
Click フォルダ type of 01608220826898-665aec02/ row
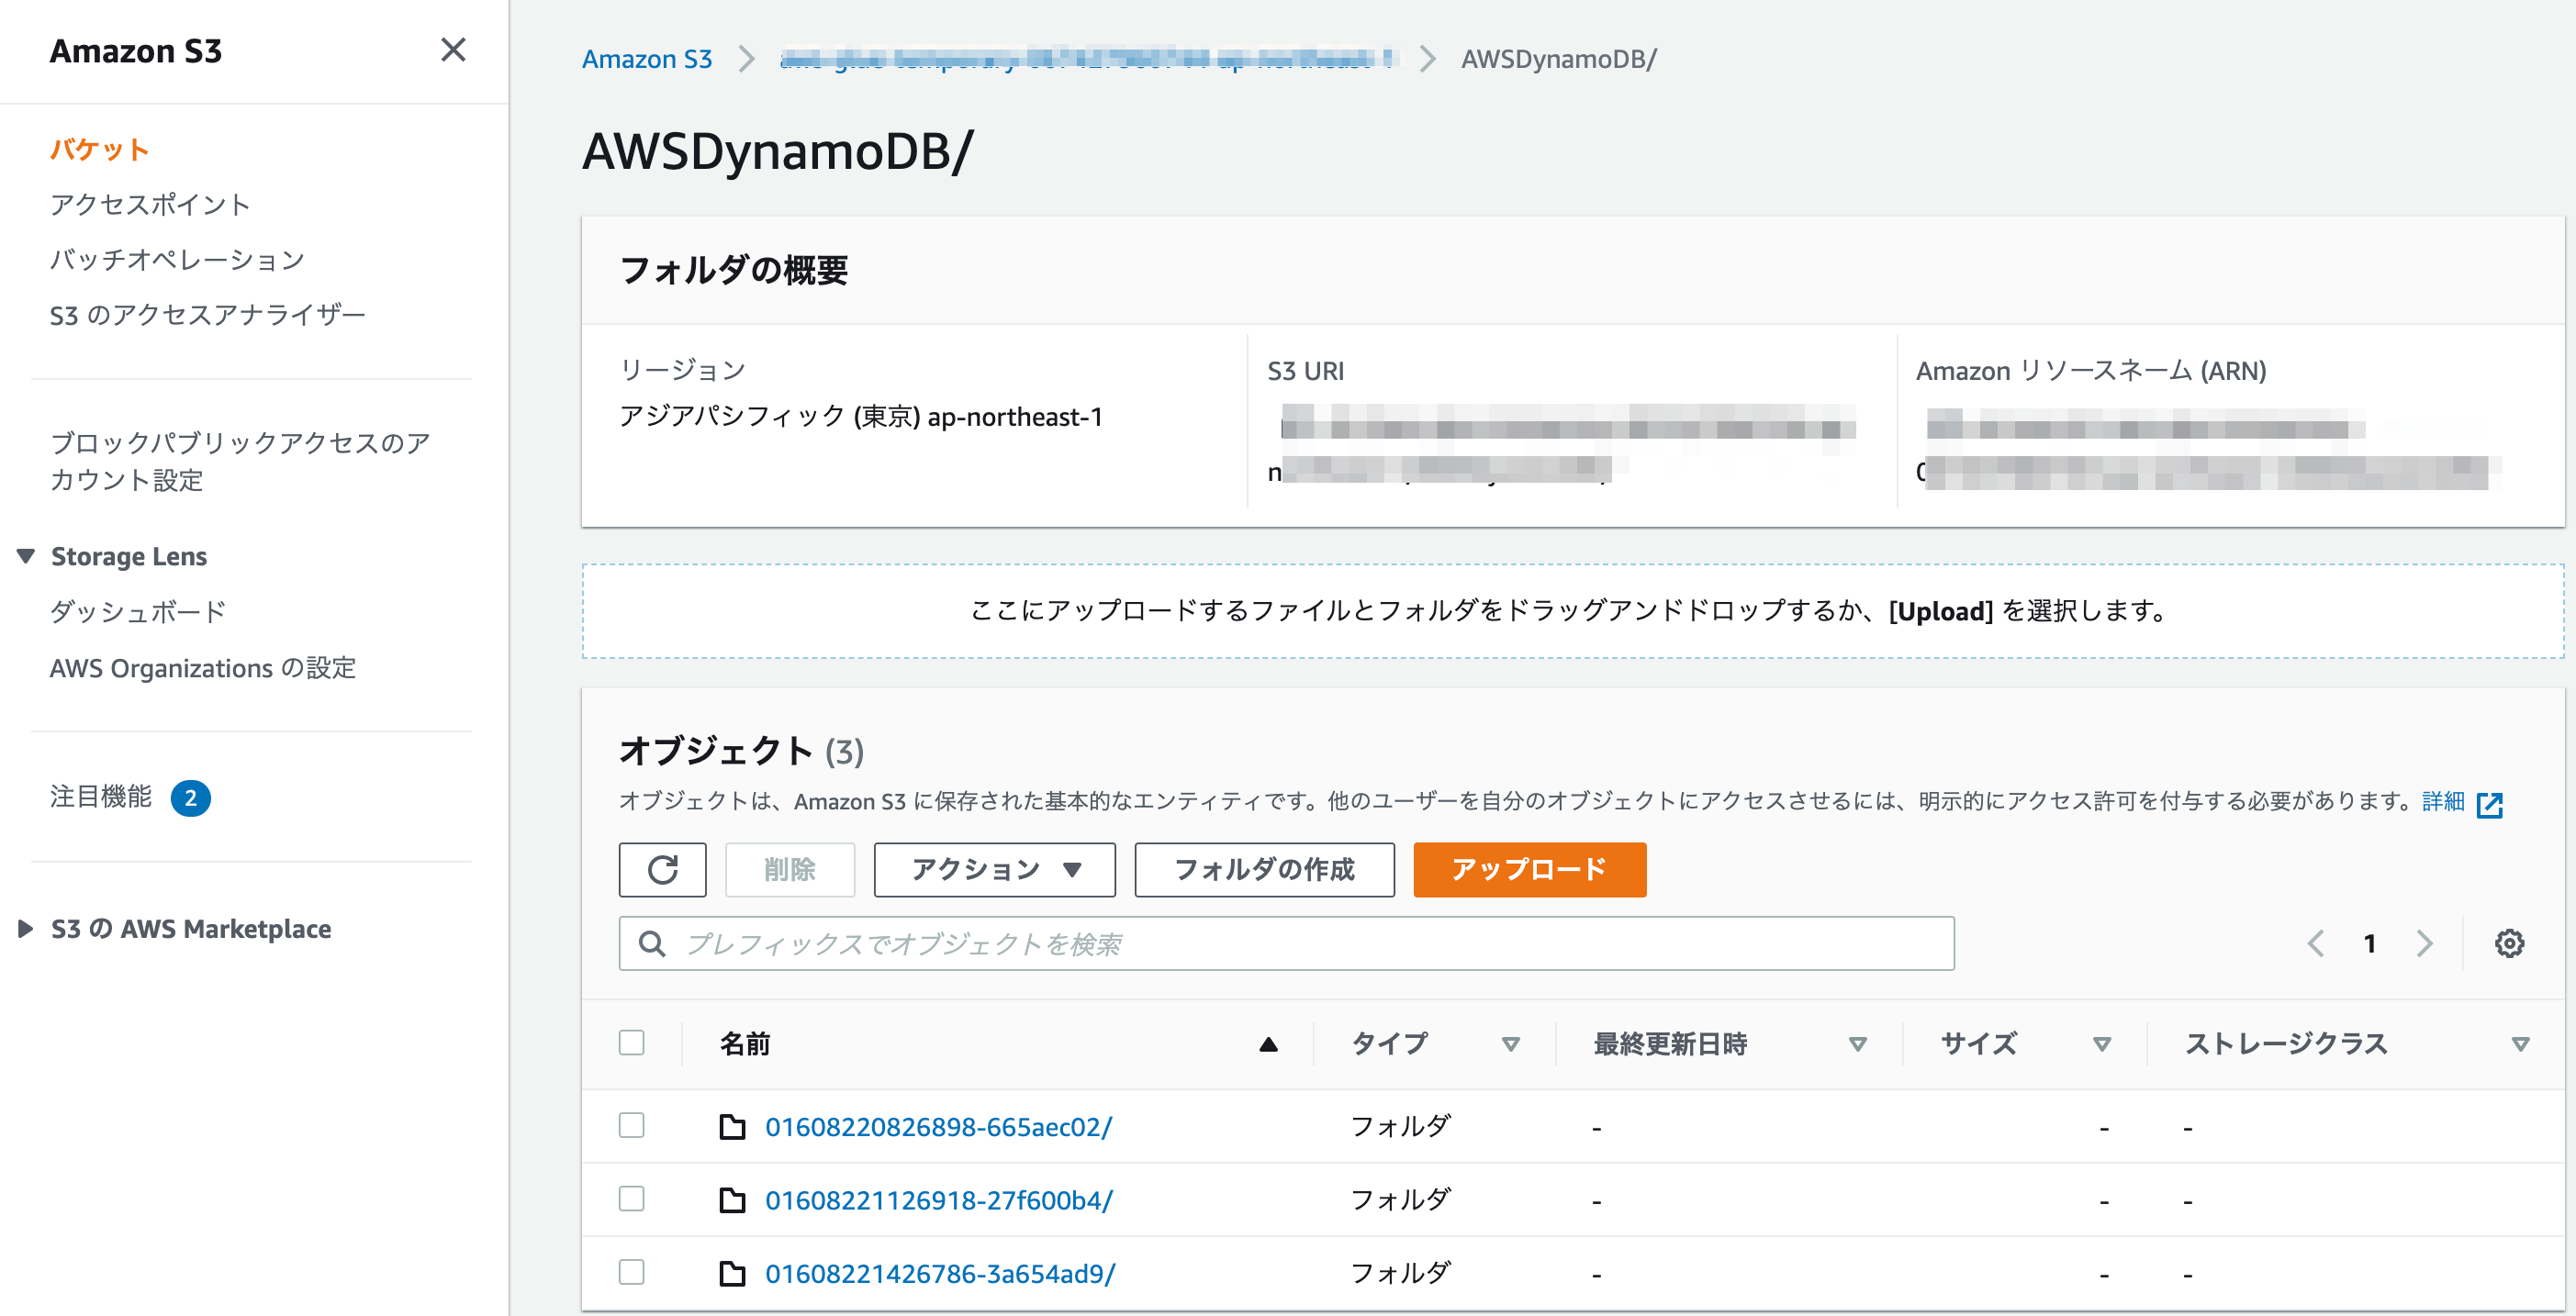click(x=1400, y=1126)
